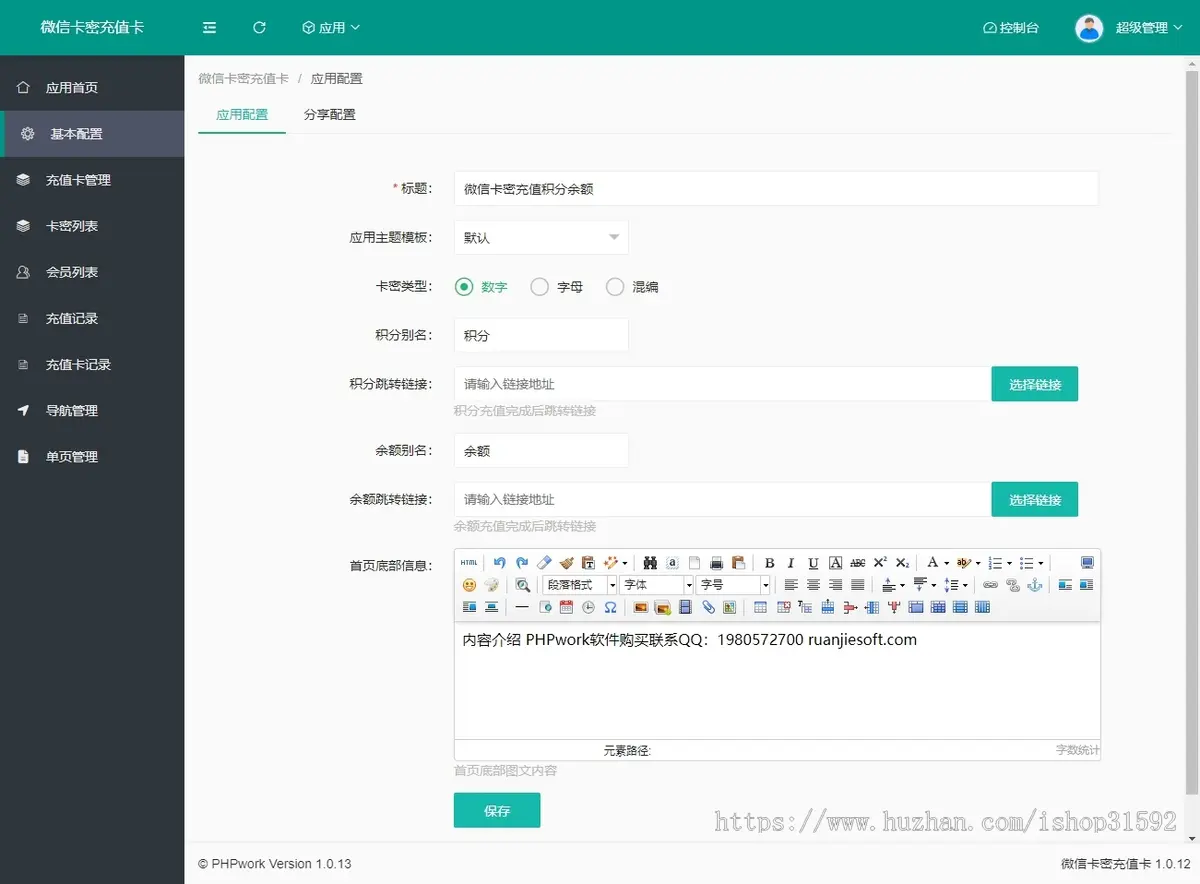Screen dimensions: 1200x884
Task: Open unordered list style dropdown
Action: [1040, 563]
